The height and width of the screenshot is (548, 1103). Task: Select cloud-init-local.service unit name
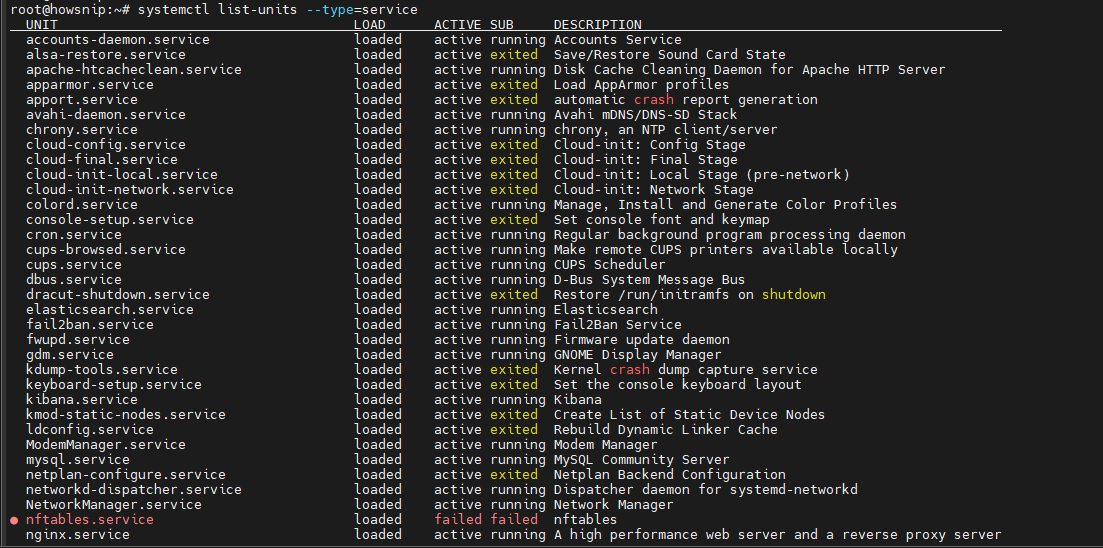coord(122,174)
